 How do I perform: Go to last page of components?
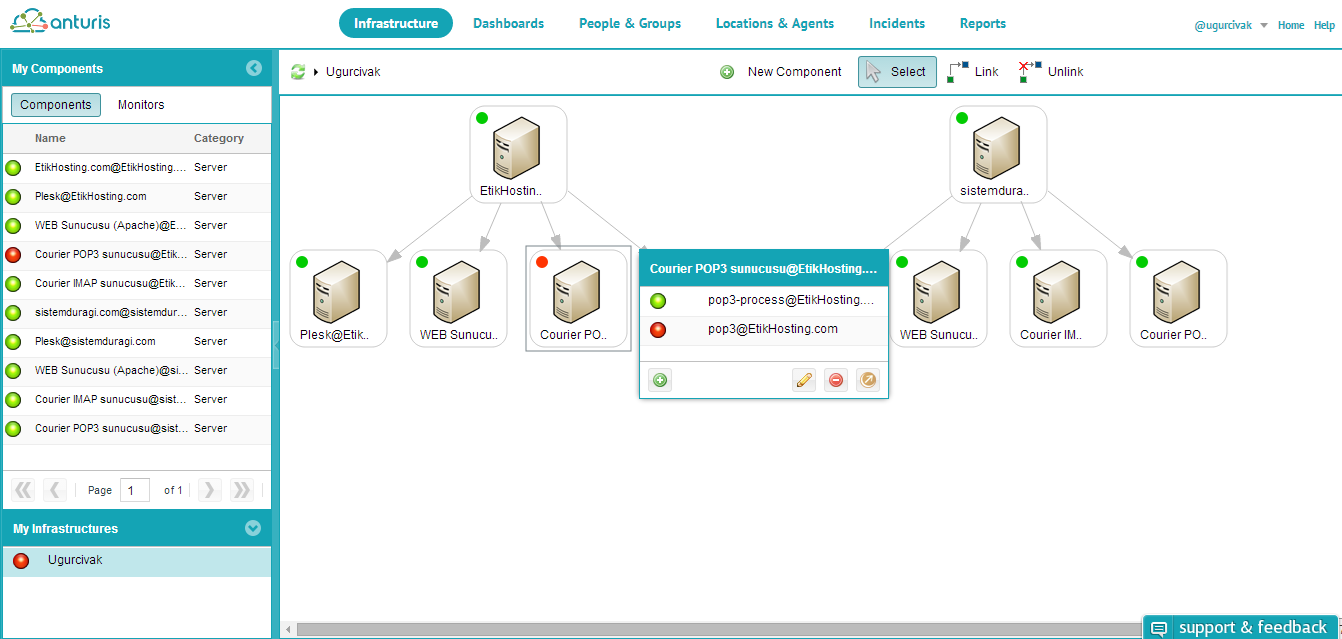(x=241, y=490)
